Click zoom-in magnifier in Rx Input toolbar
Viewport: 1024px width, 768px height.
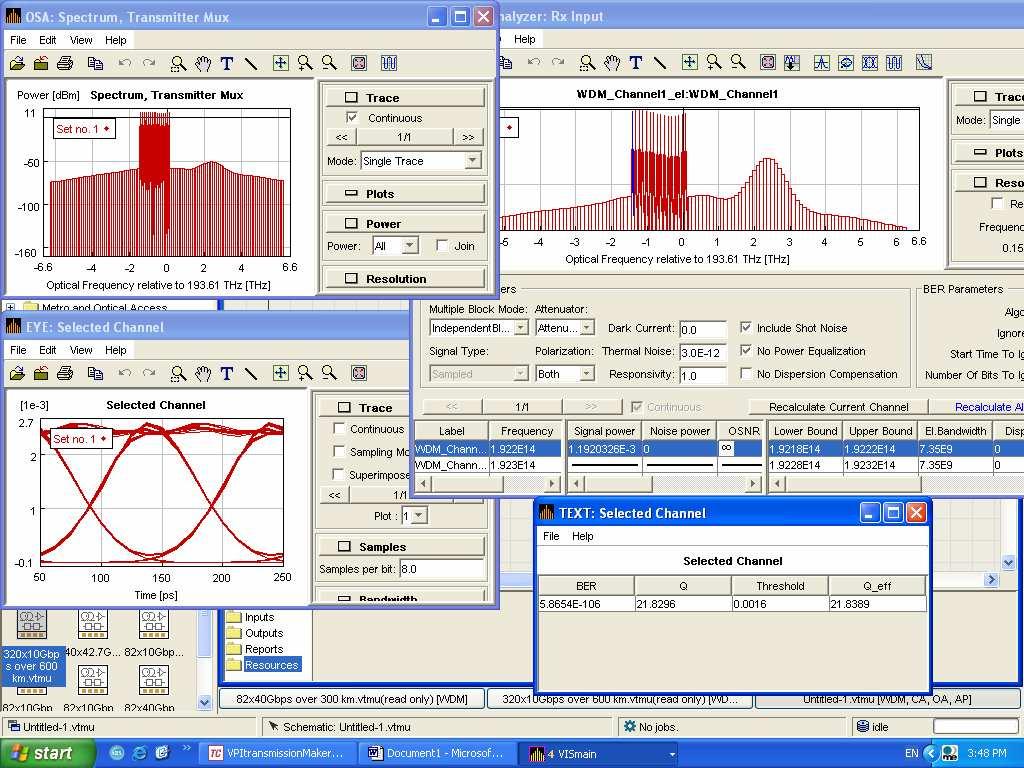coord(714,62)
